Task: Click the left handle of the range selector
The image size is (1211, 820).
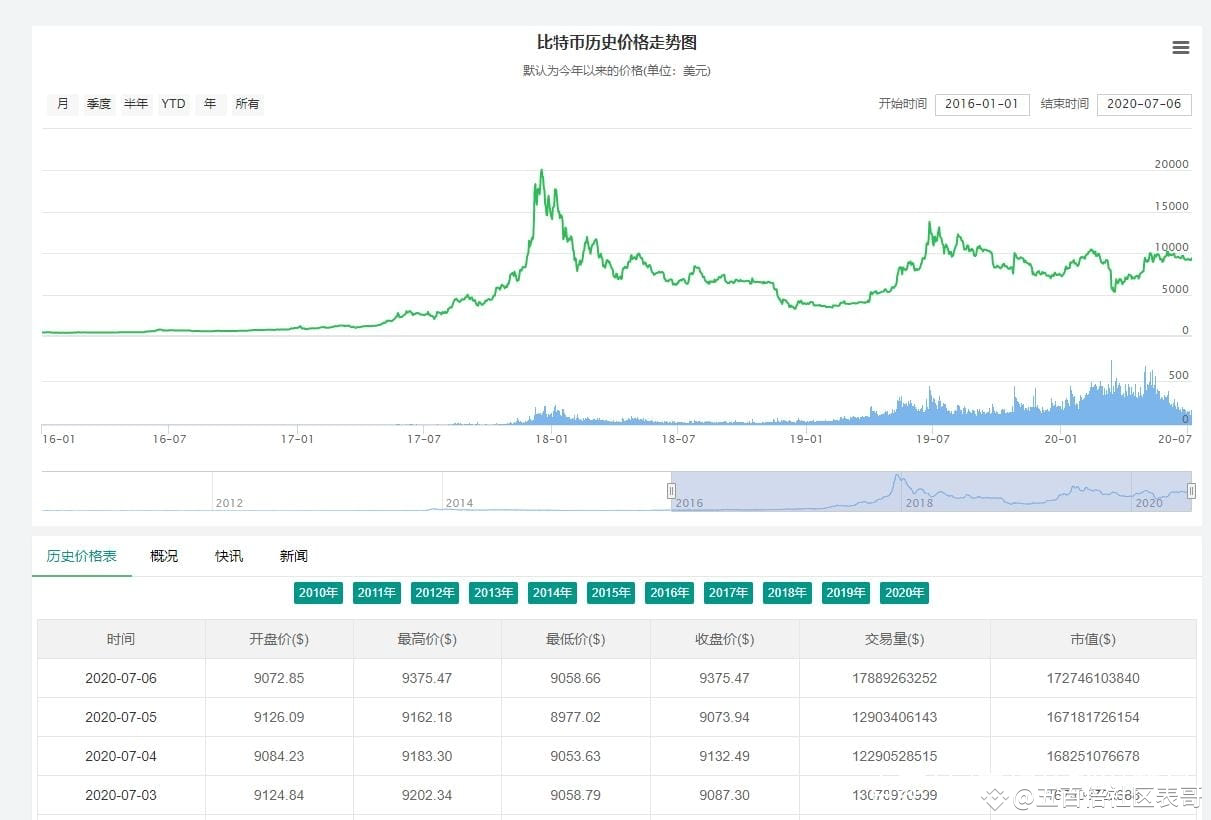Action: [x=671, y=490]
